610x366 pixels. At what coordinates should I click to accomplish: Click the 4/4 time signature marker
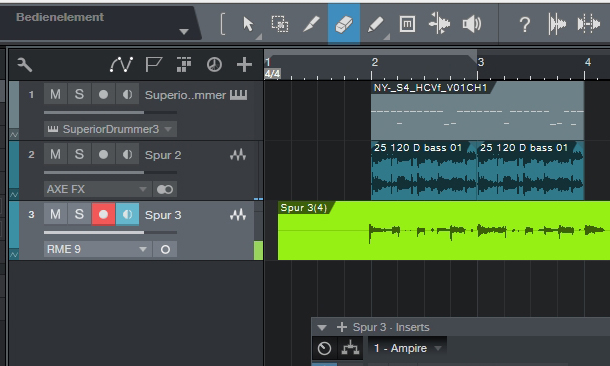coord(272,74)
